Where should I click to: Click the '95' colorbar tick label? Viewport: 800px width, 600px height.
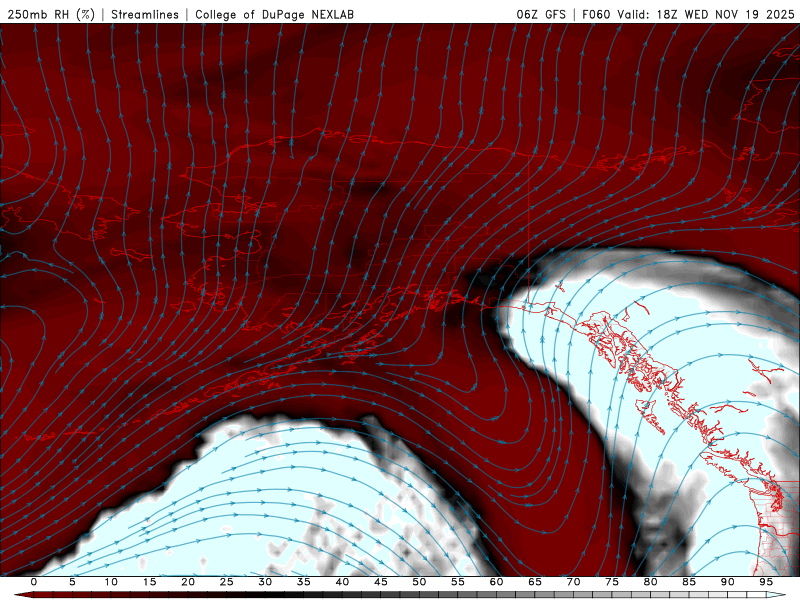[x=766, y=582]
